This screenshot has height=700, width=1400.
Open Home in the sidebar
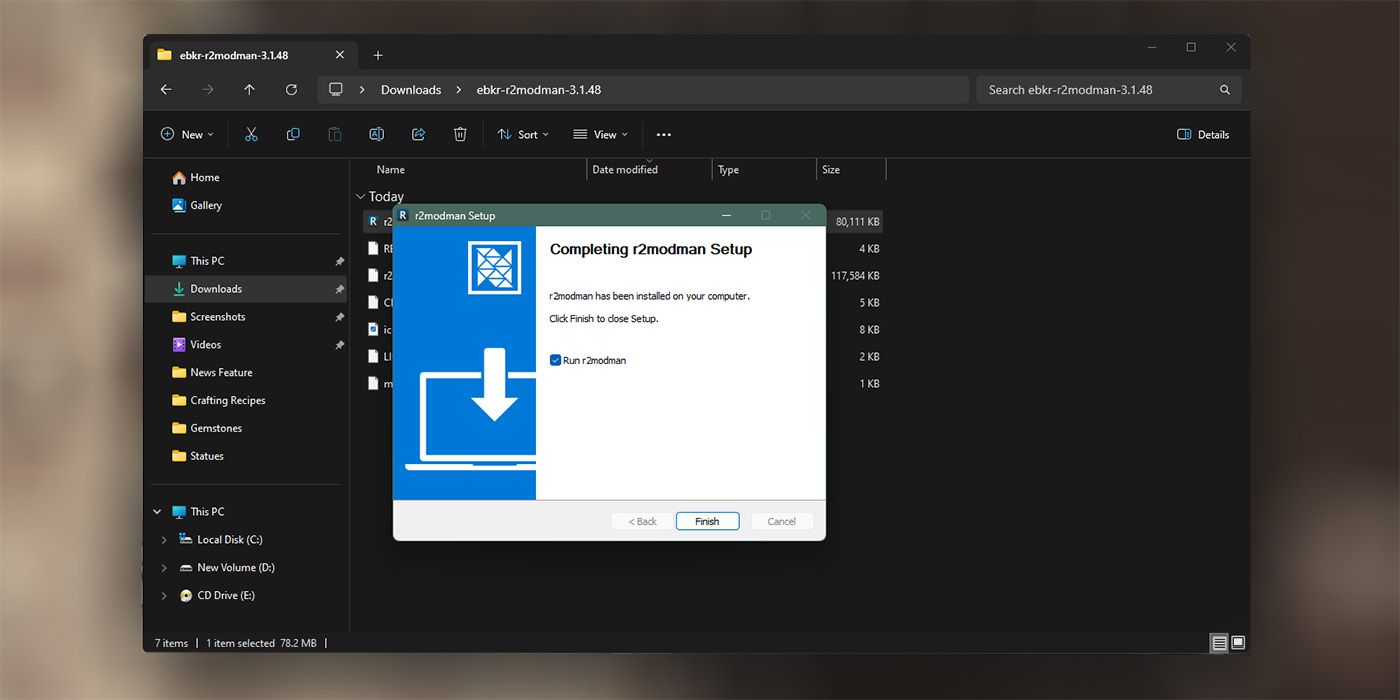click(195, 177)
